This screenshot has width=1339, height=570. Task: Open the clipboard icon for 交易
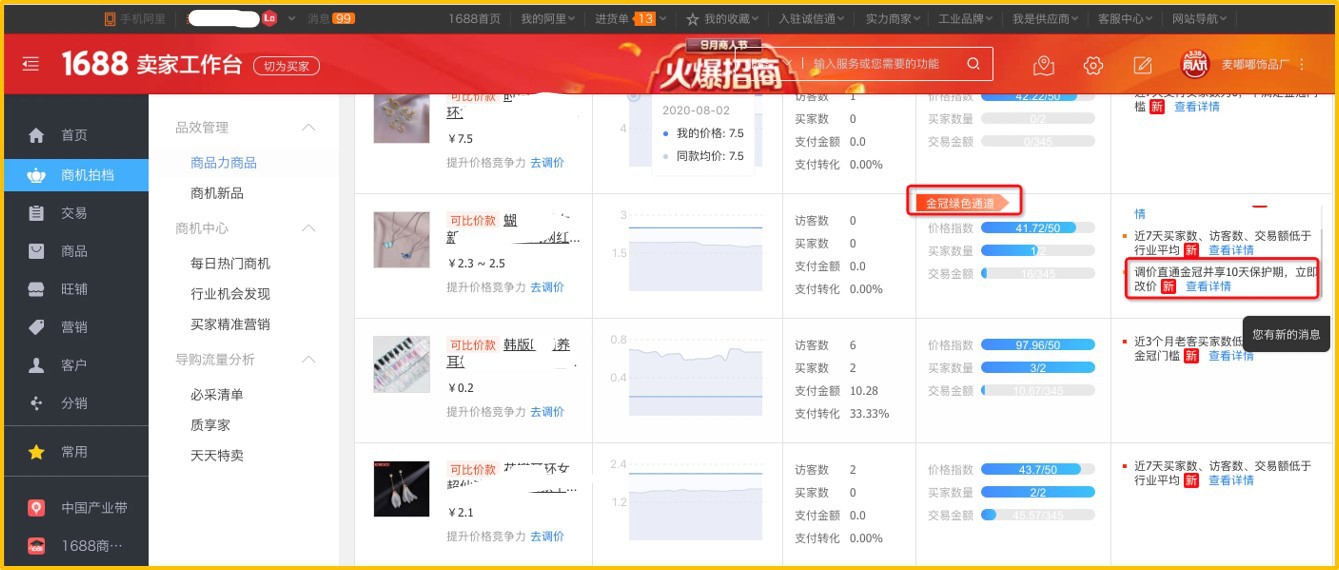tap(37, 213)
